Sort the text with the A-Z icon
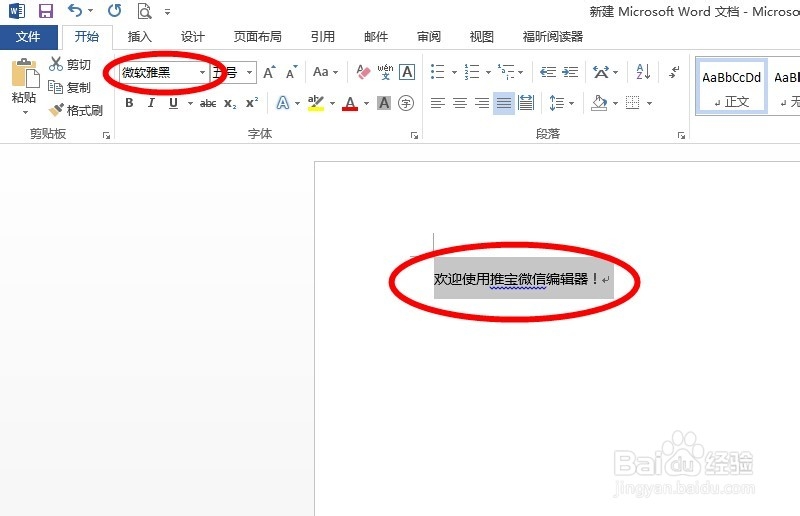This screenshot has width=800, height=516. click(x=643, y=72)
